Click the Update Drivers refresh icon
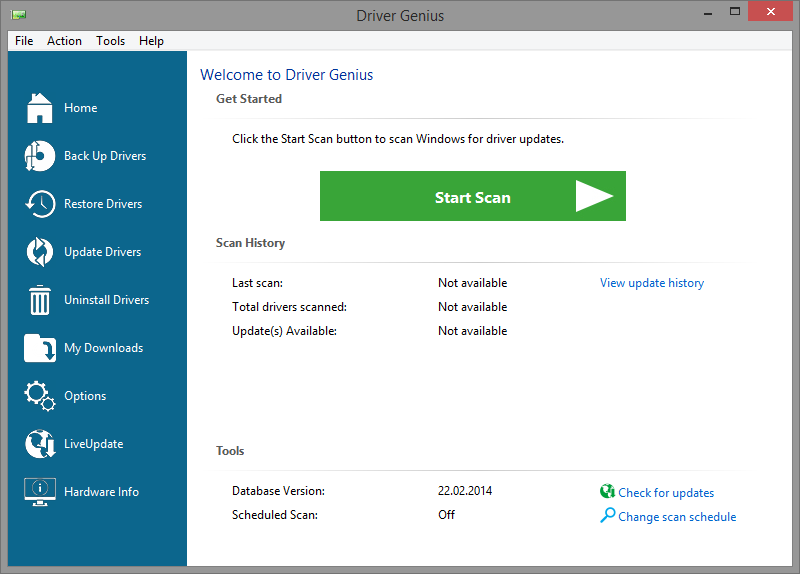 40,252
